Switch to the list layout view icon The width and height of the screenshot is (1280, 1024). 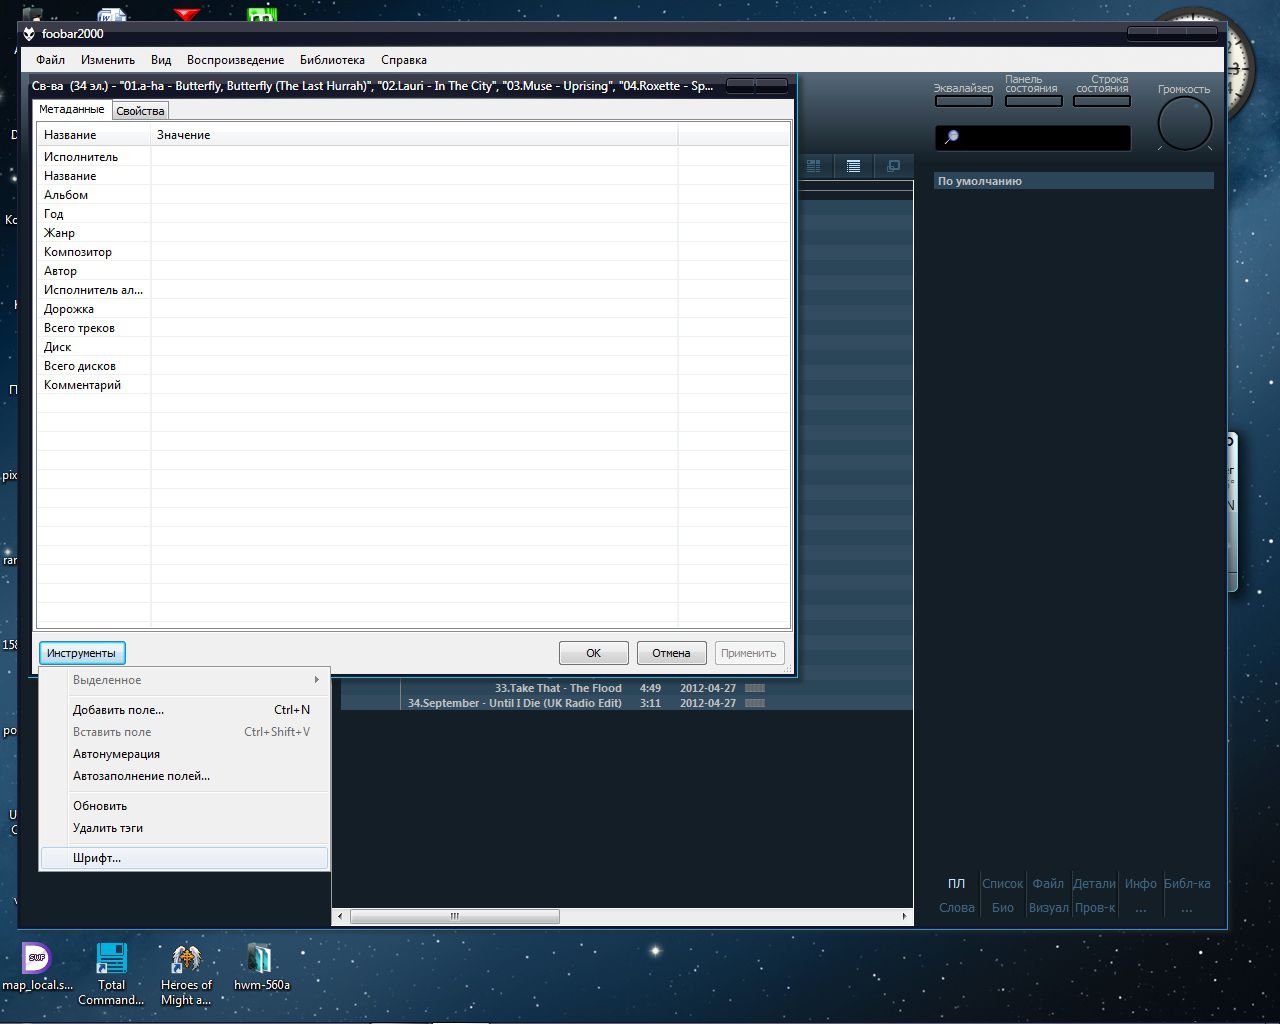point(853,166)
